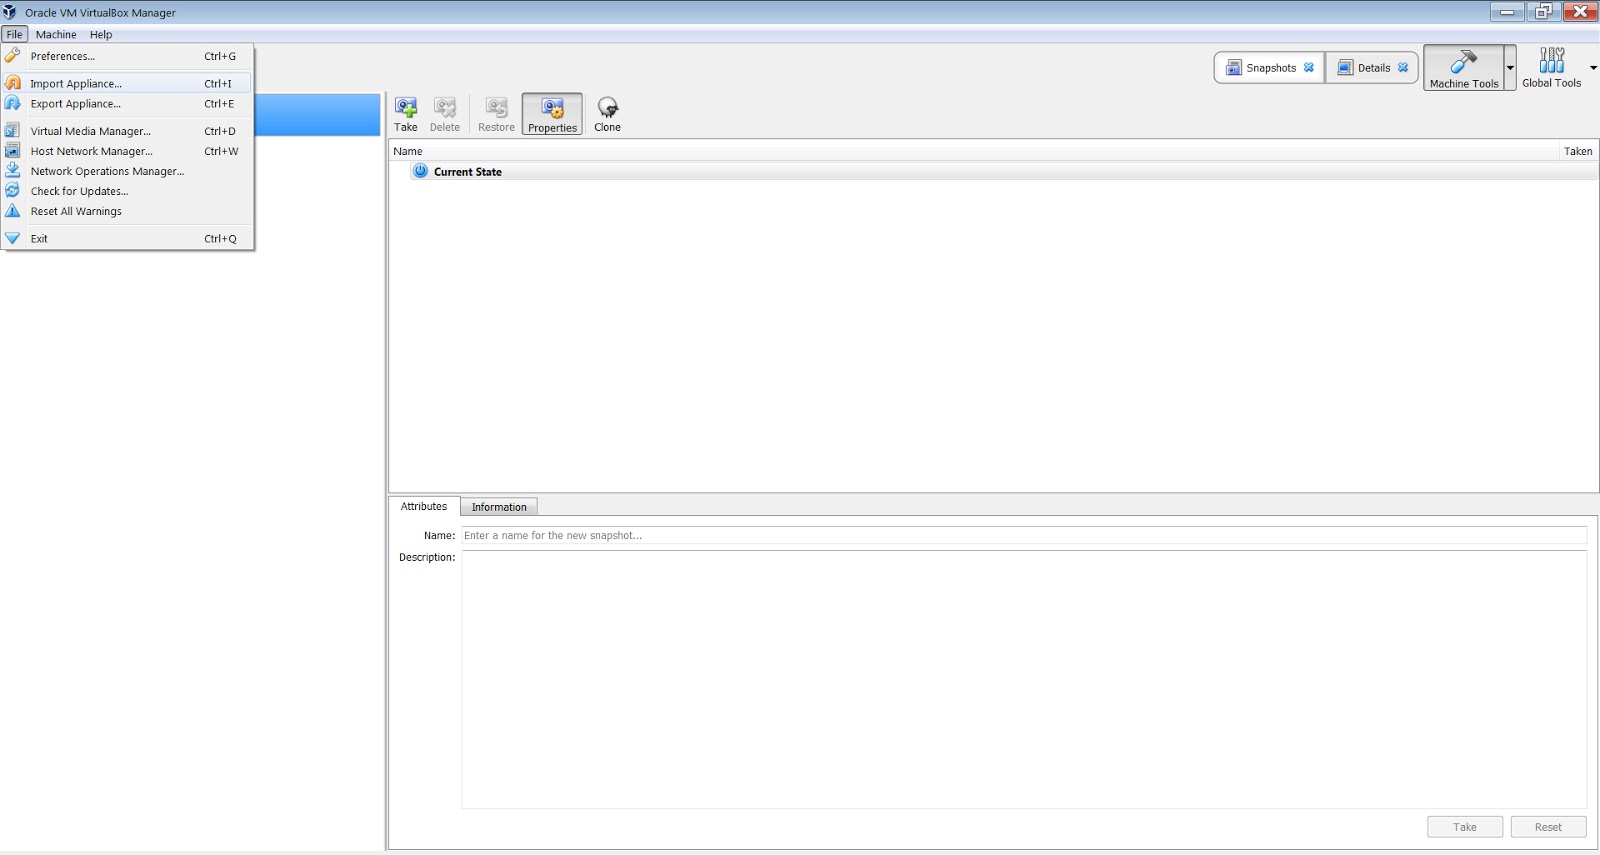Select Check for Updates menu item

point(79,191)
